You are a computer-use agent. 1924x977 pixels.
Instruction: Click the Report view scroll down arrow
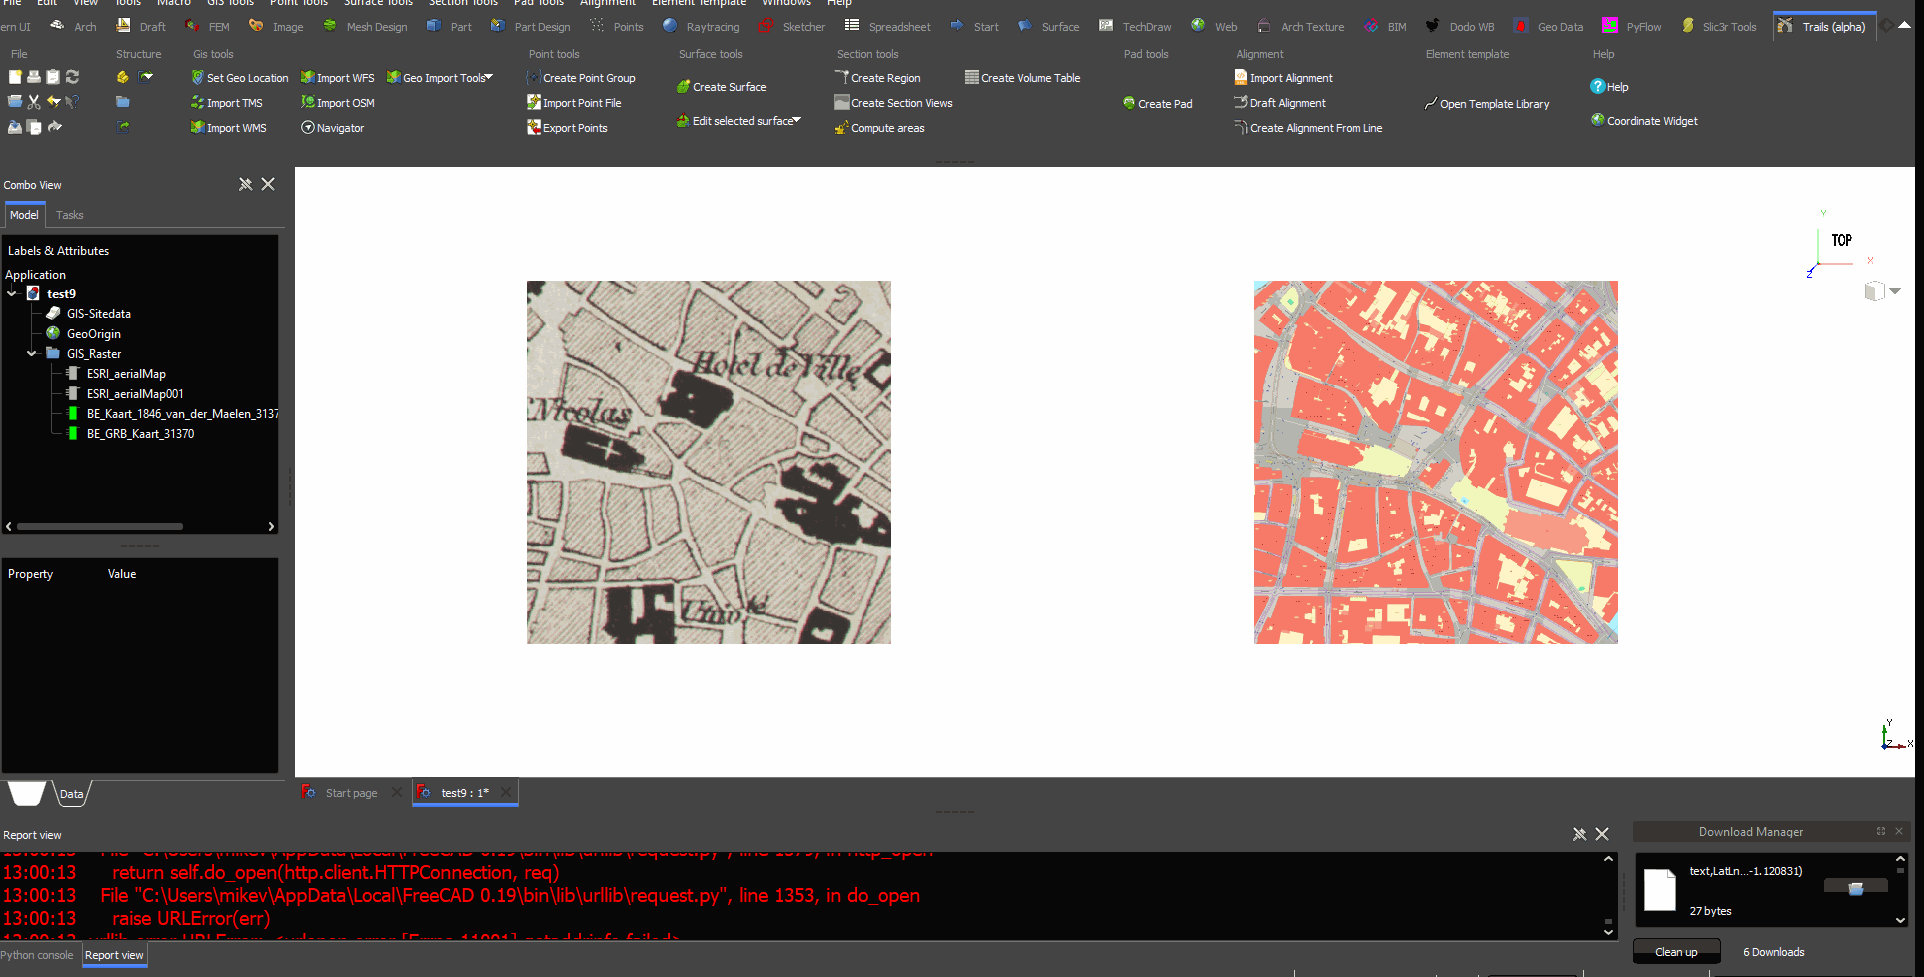pyautogui.click(x=1608, y=932)
